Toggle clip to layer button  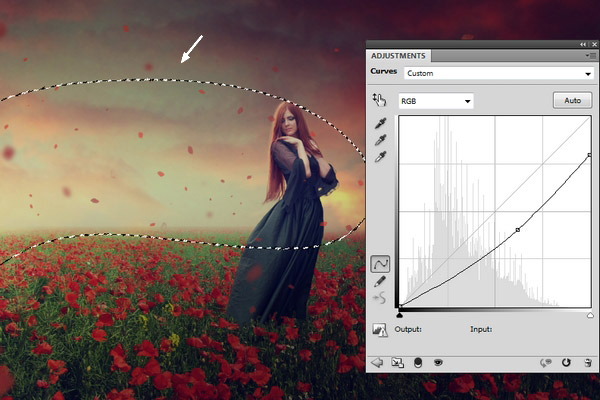417,363
